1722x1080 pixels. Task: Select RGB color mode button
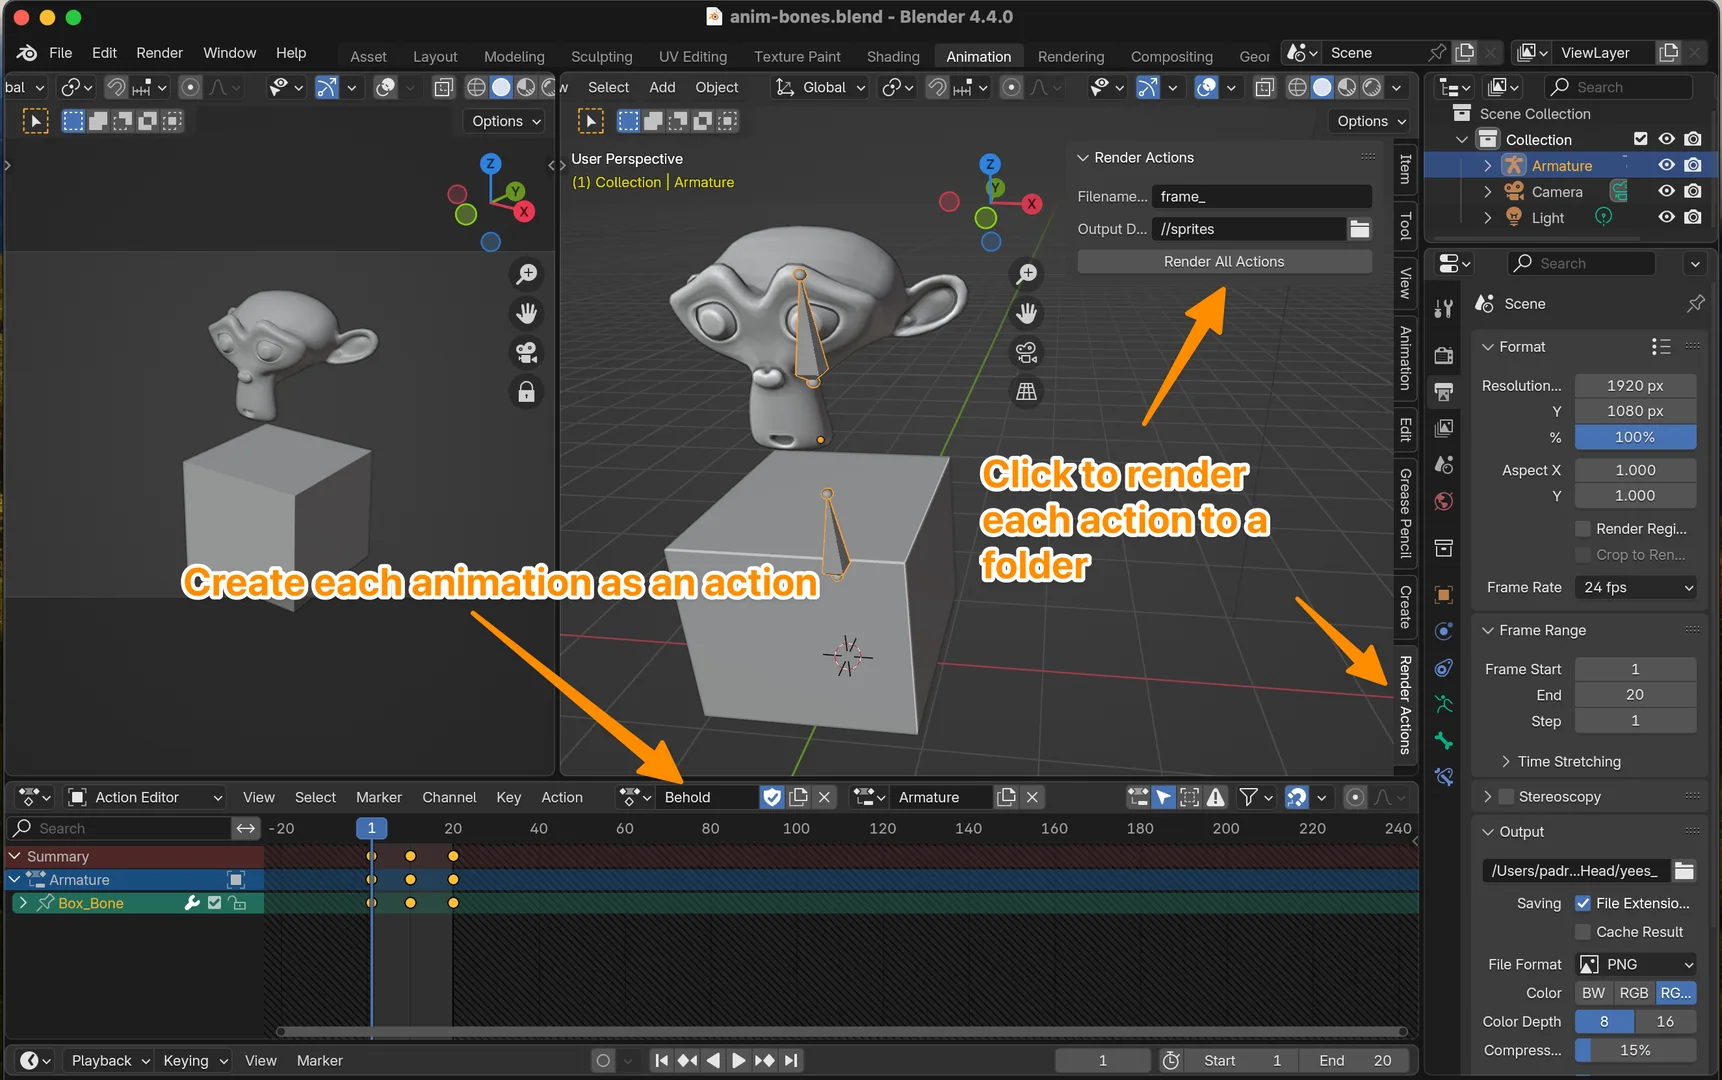[x=1633, y=993]
